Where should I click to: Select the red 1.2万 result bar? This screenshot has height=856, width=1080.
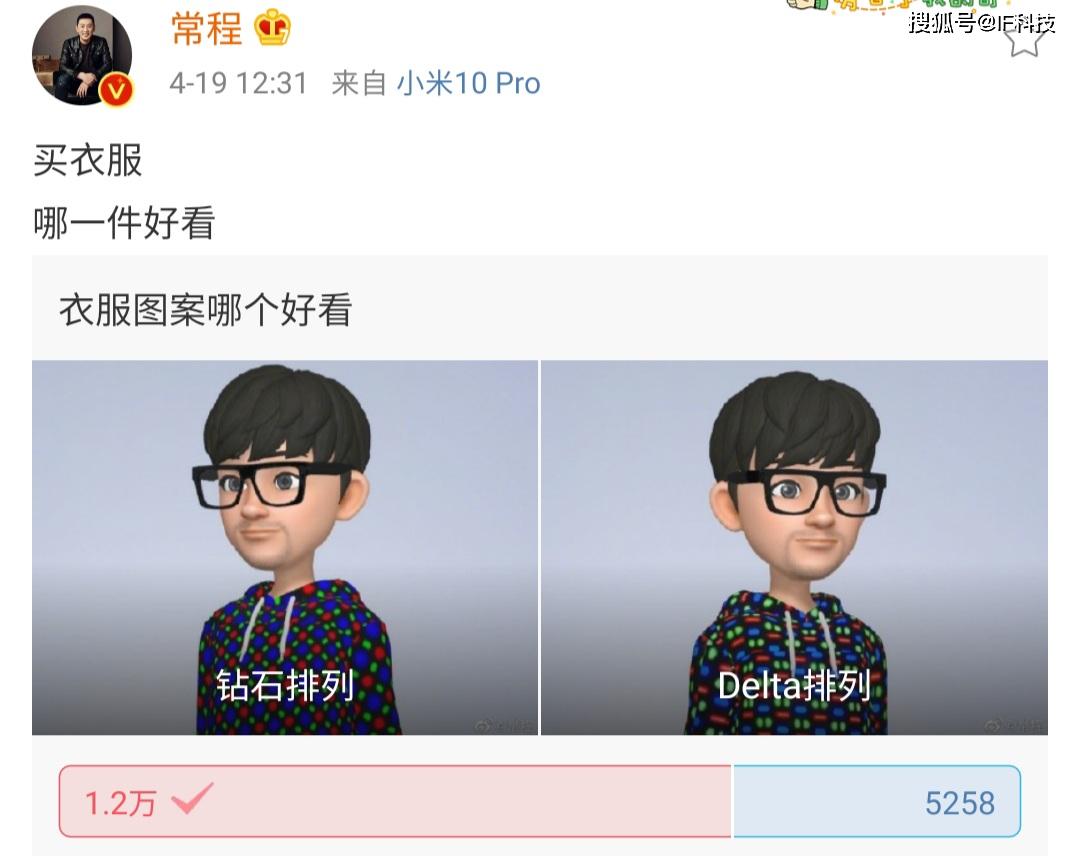395,802
